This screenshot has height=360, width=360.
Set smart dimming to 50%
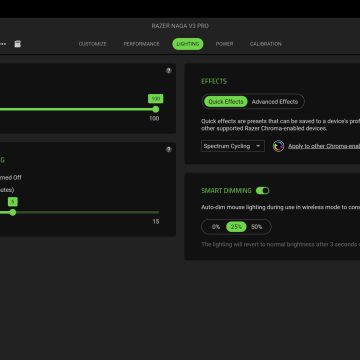point(257,227)
